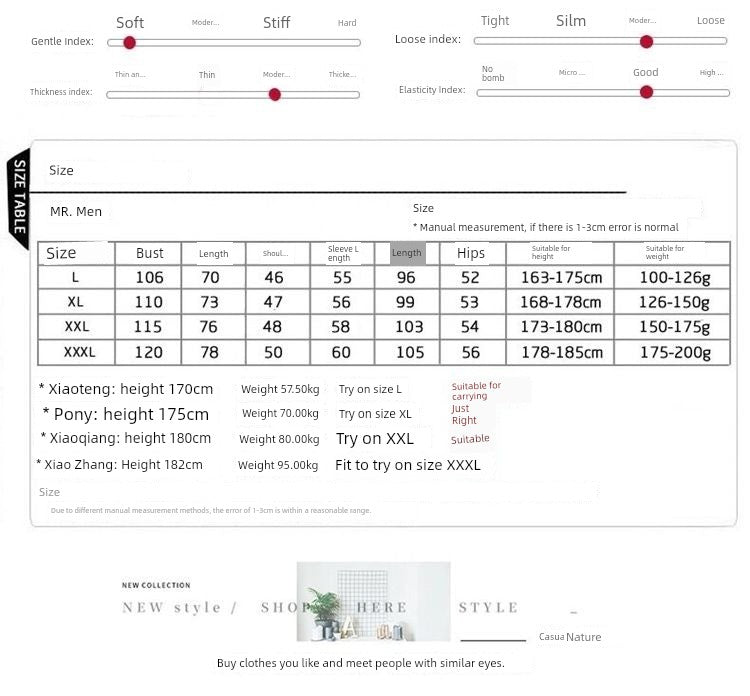The width and height of the screenshot is (750, 696).
Task: Click the gray highlighted Length header
Action: (407, 253)
